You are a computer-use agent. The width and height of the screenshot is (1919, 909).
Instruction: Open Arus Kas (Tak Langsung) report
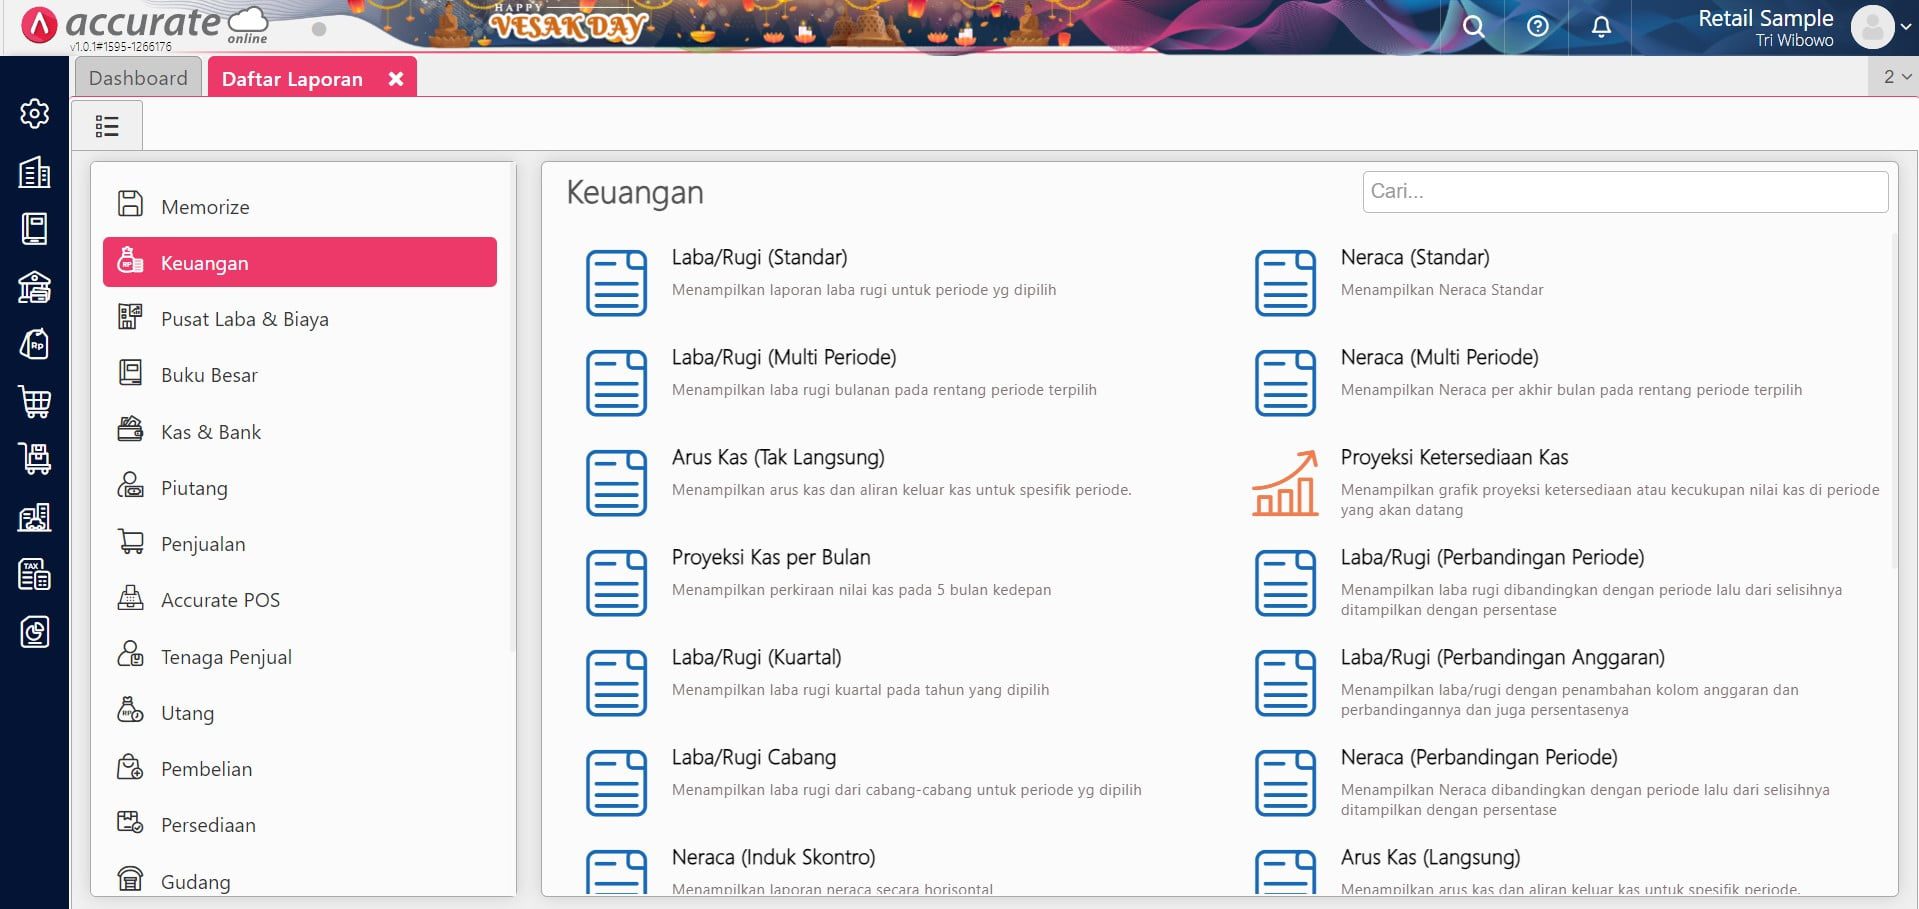point(777,458)
